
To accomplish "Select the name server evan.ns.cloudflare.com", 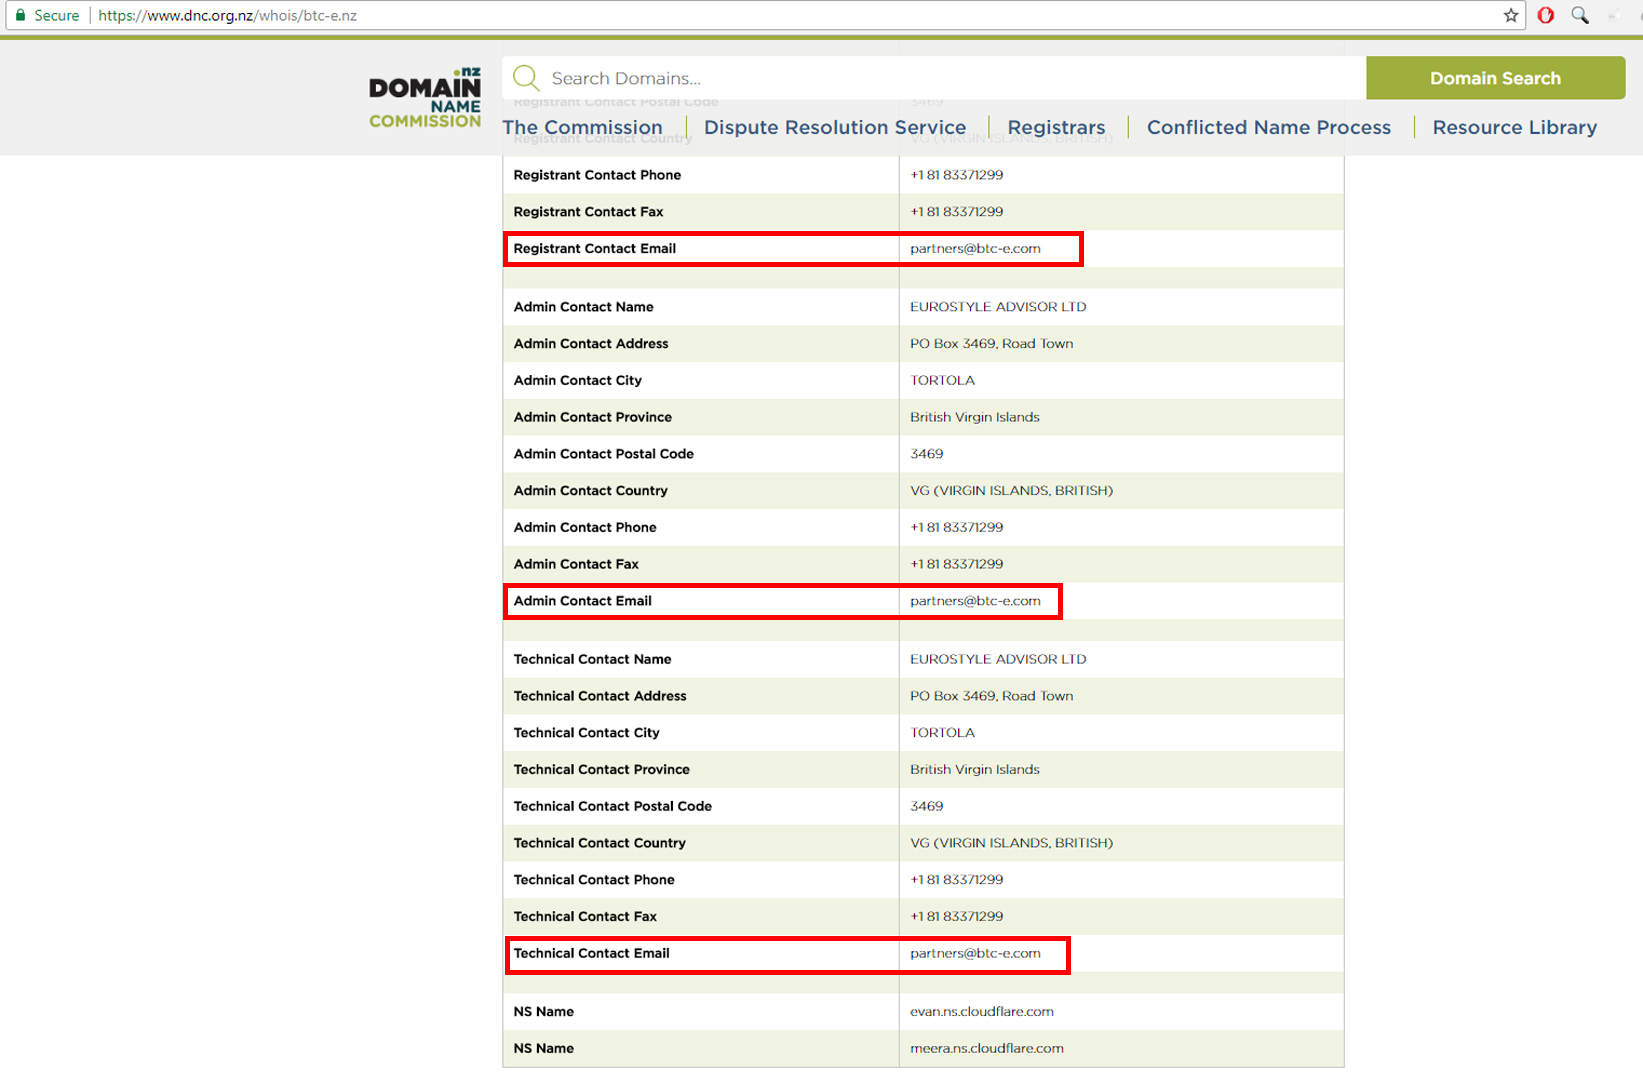I will 982,1012.
